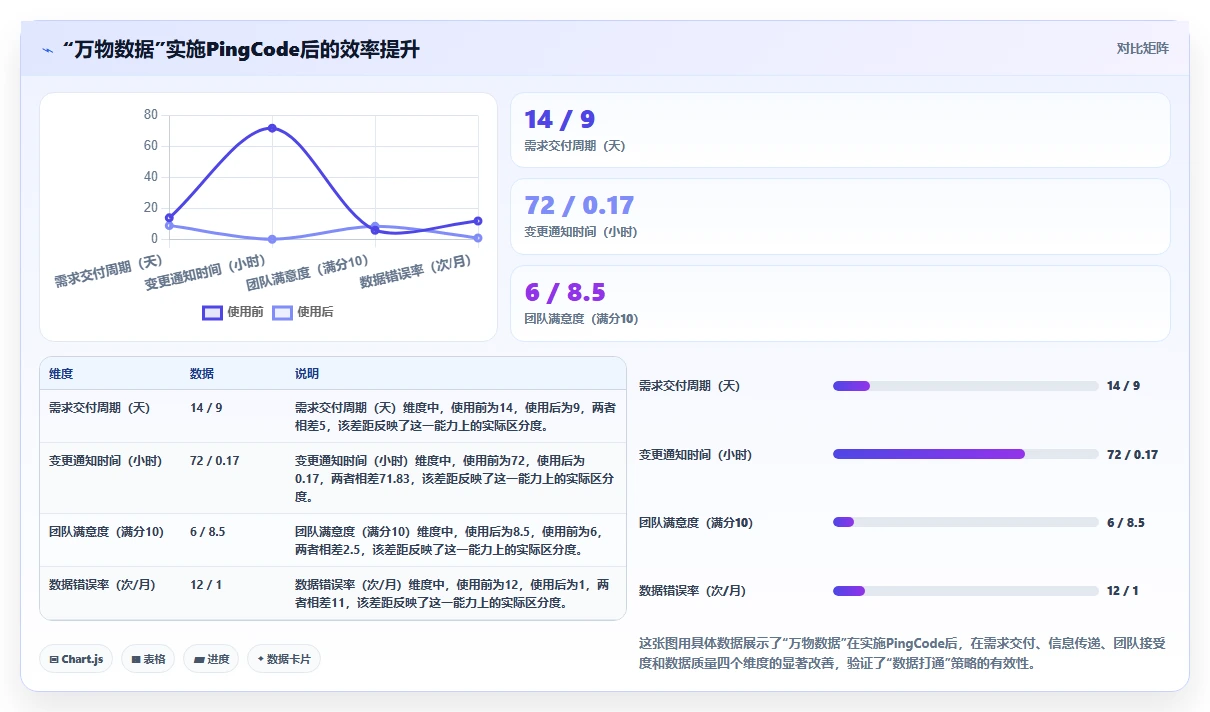
Task: Select the 数据卡片 tag chip
Action: [284, 659]
